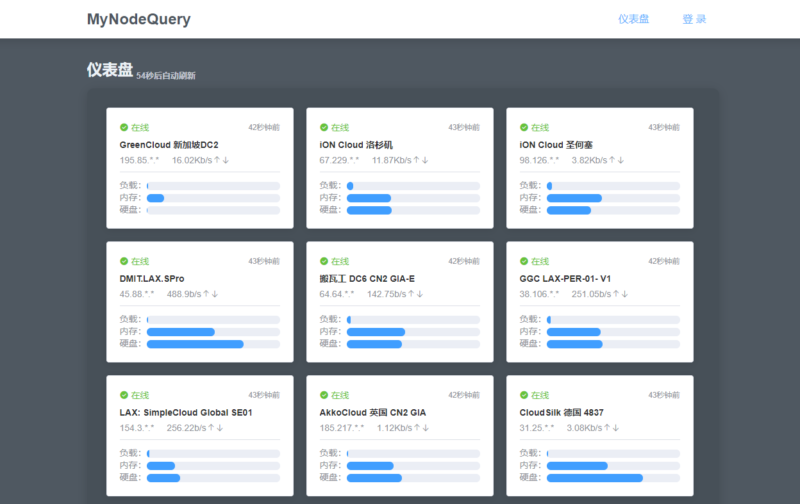Click online status icon on CloudSilk 德国 4837
This screenshot has height=504, width=800.
(x=524, y=396)
